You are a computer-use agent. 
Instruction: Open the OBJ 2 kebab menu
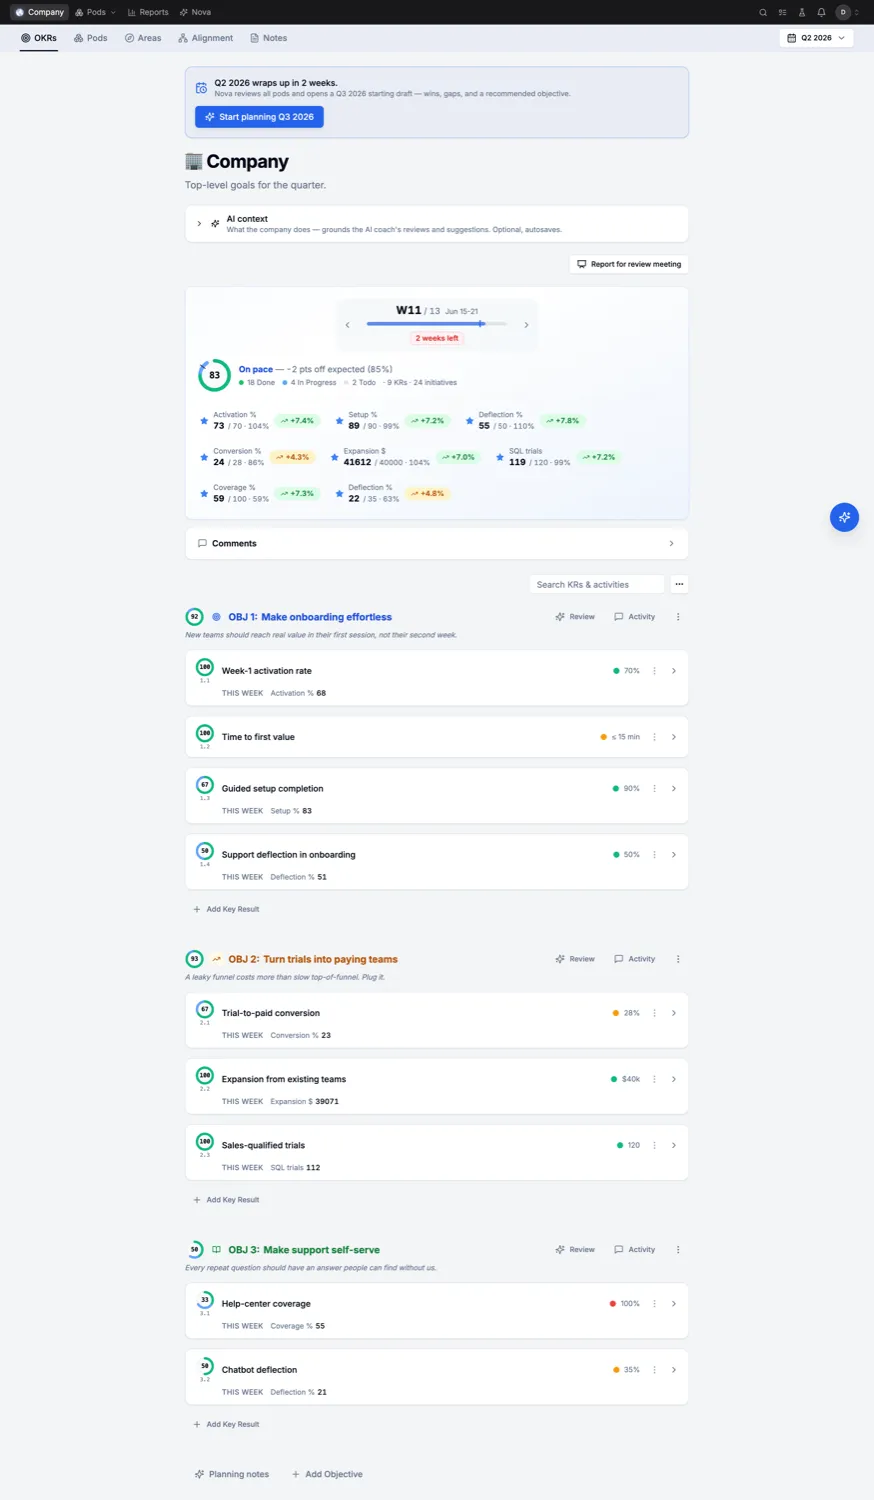(678, 959)
